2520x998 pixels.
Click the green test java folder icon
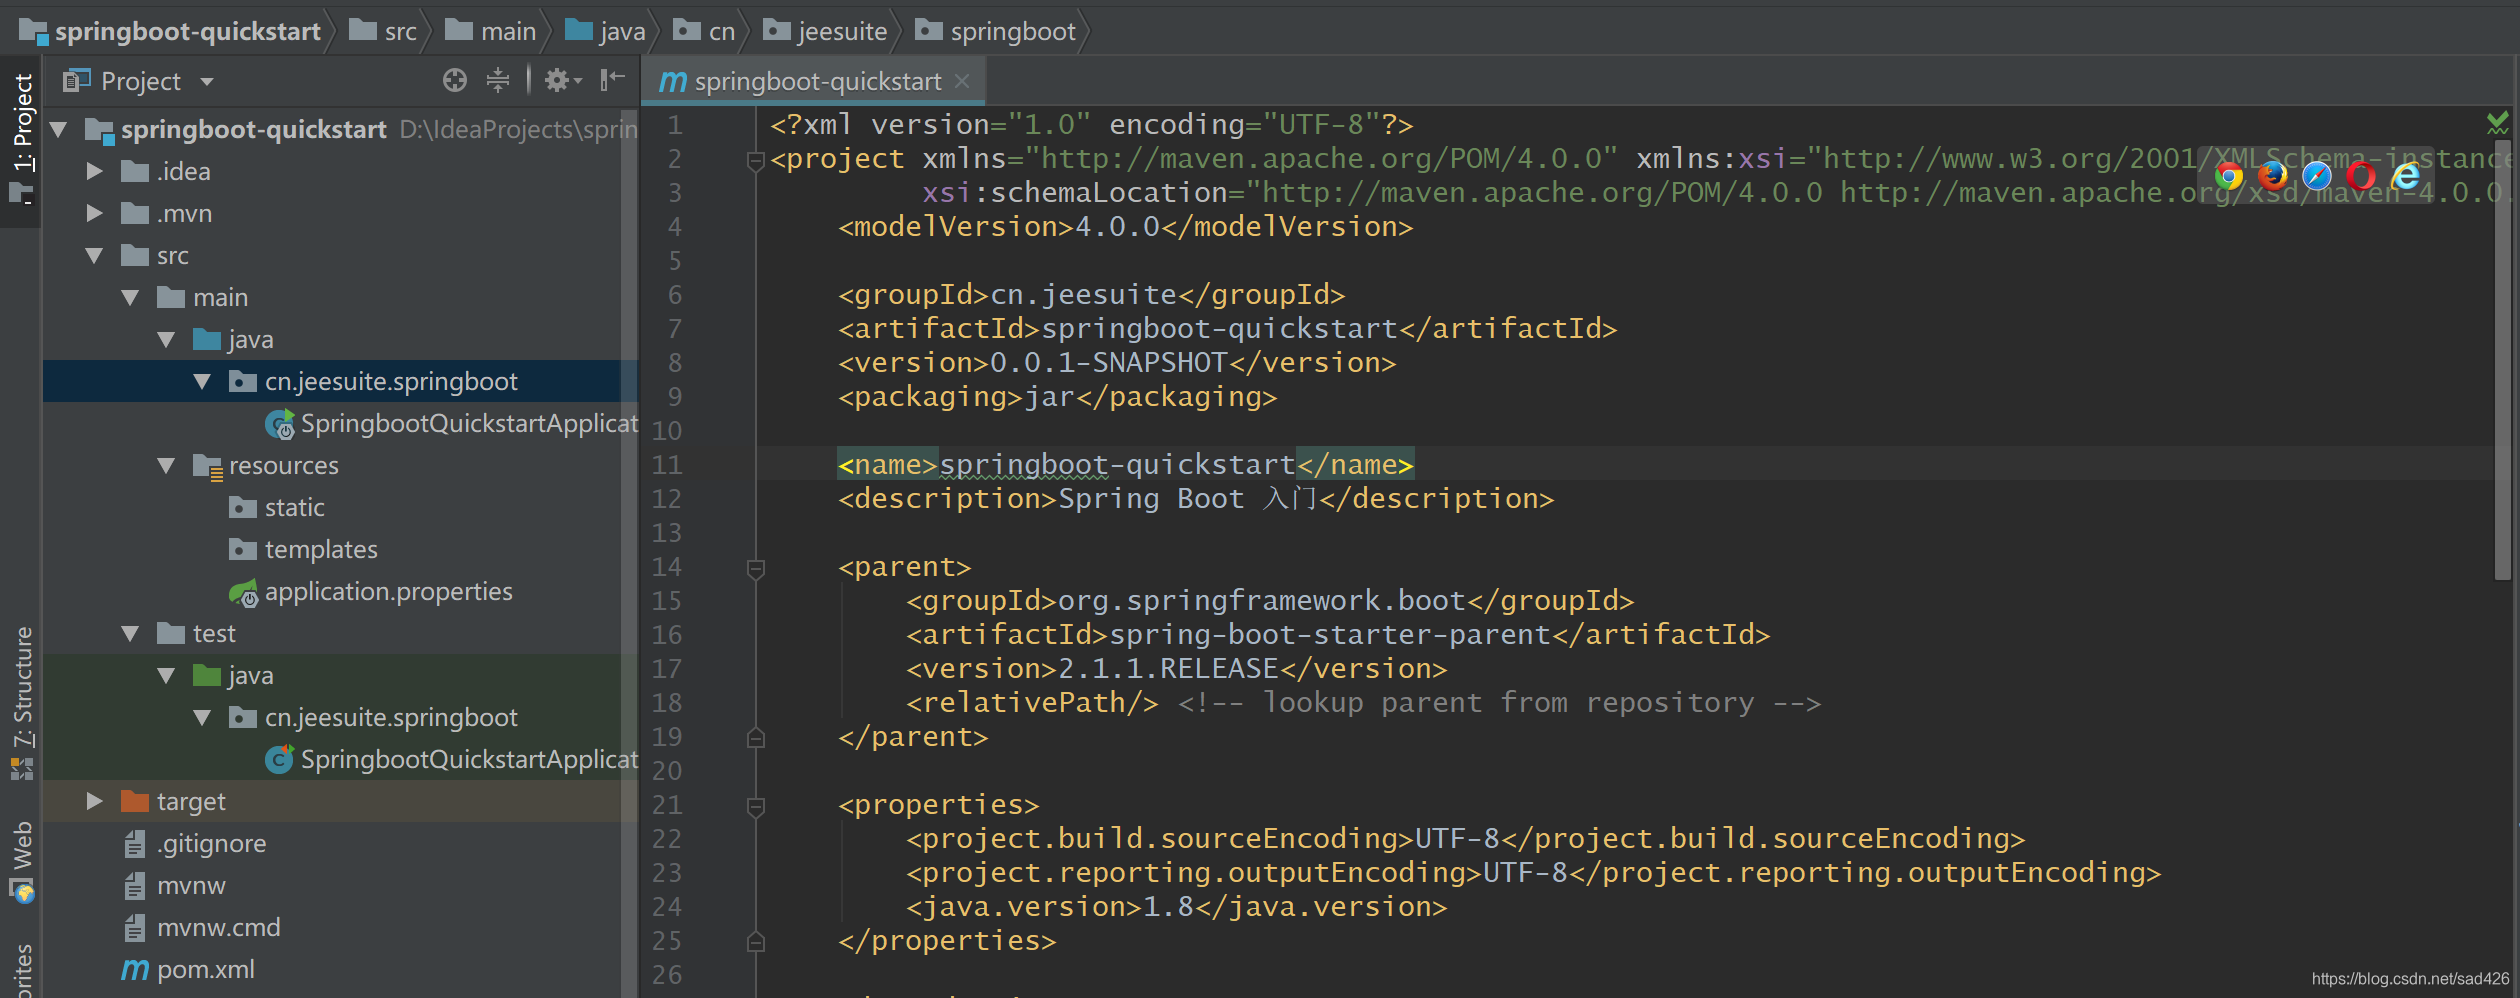[207, 675]
